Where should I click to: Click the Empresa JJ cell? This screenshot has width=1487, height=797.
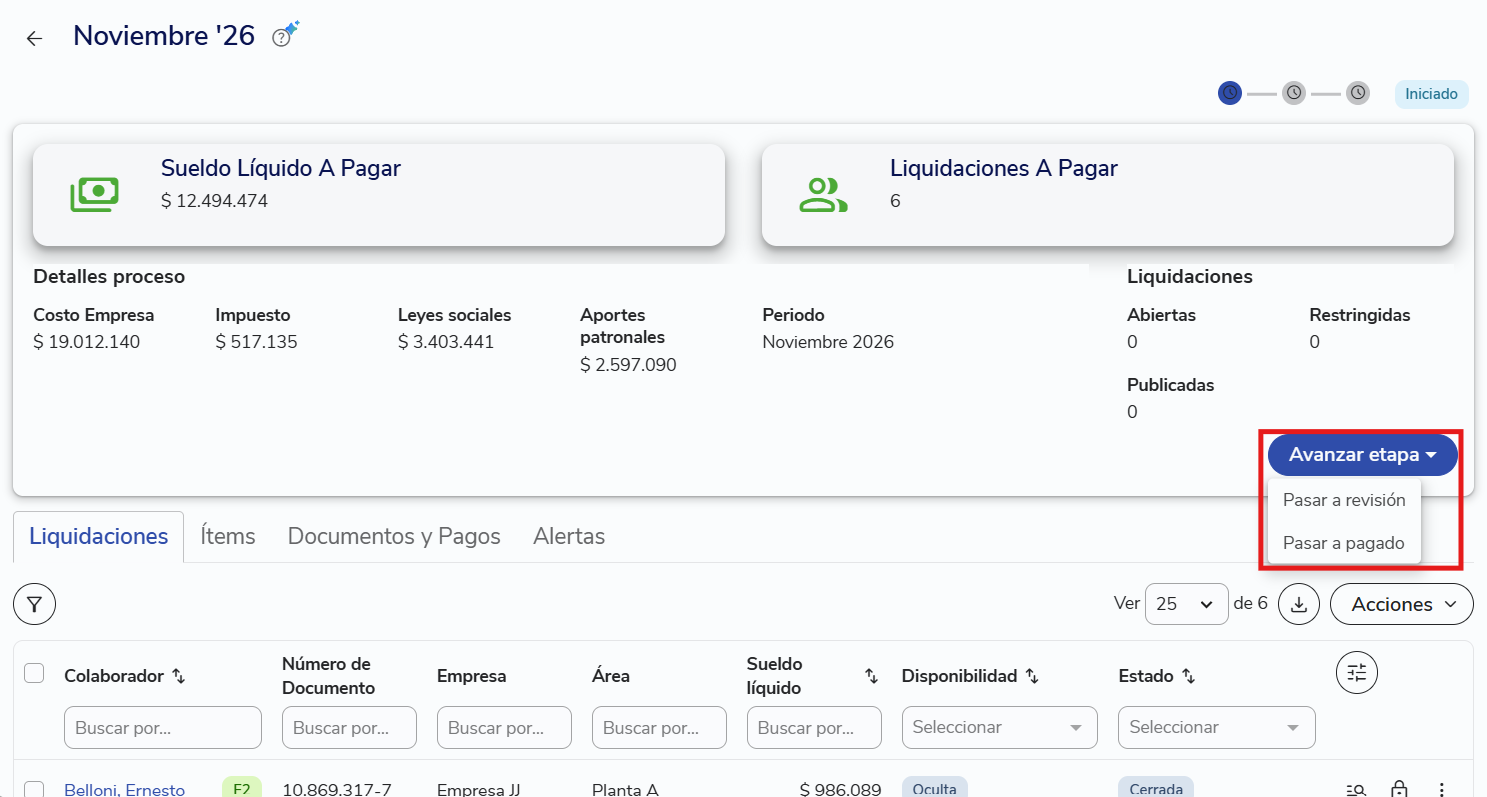[x=478, y=790]
